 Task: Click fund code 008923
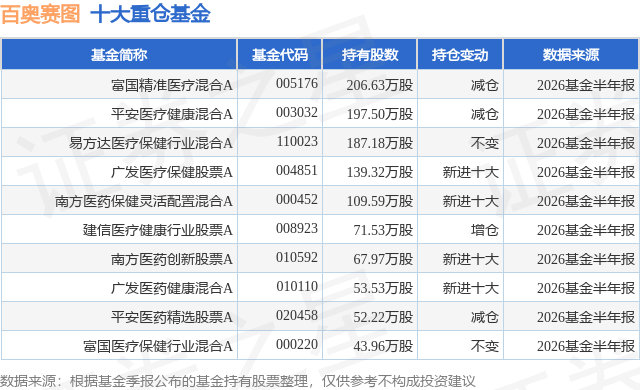pyautogui.click(x=297, y=228)
